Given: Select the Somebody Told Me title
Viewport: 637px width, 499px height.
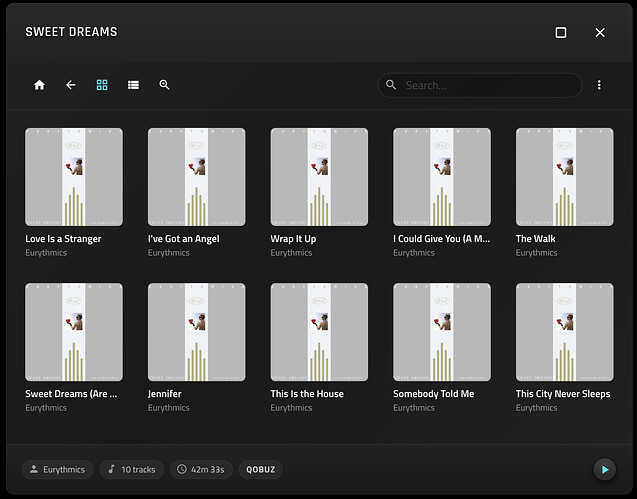Looking at the screenshot, I should click(433, 394).
